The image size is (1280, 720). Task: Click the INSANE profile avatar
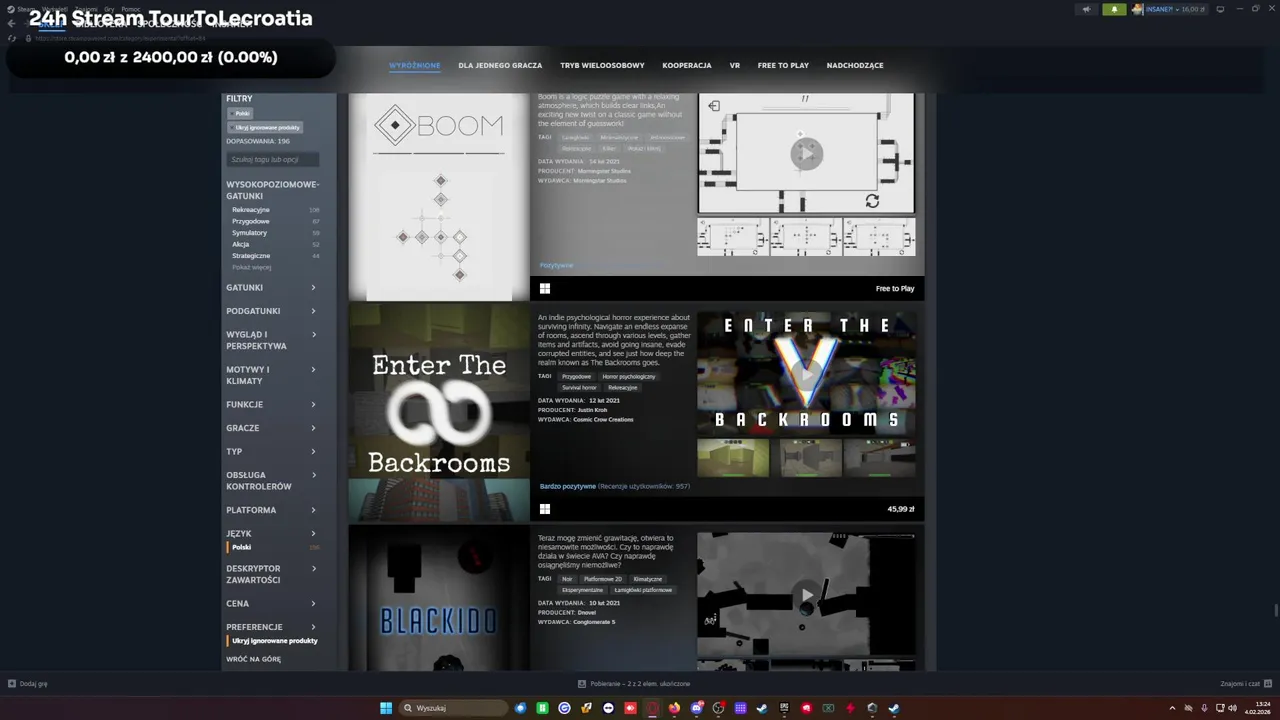point(1138,9)
